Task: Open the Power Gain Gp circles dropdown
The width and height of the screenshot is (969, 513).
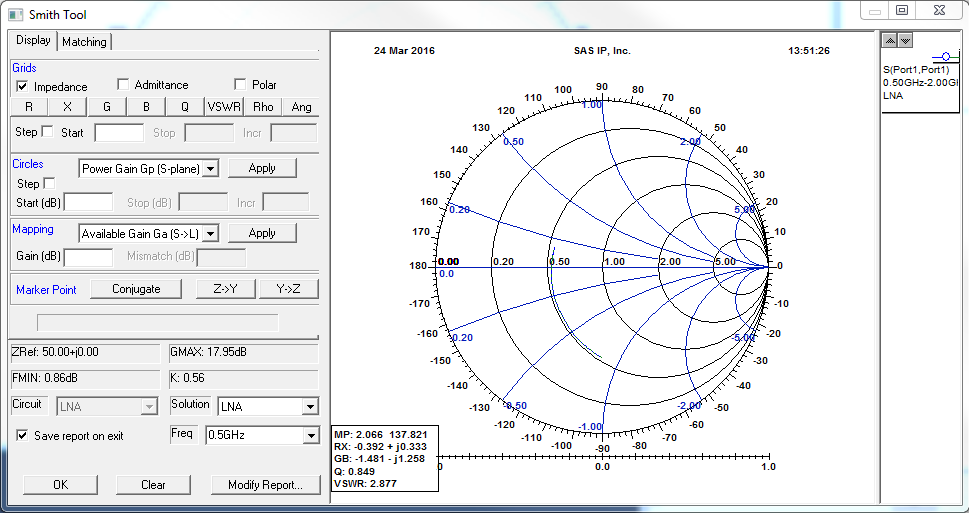Action: (x=210, y=169)
